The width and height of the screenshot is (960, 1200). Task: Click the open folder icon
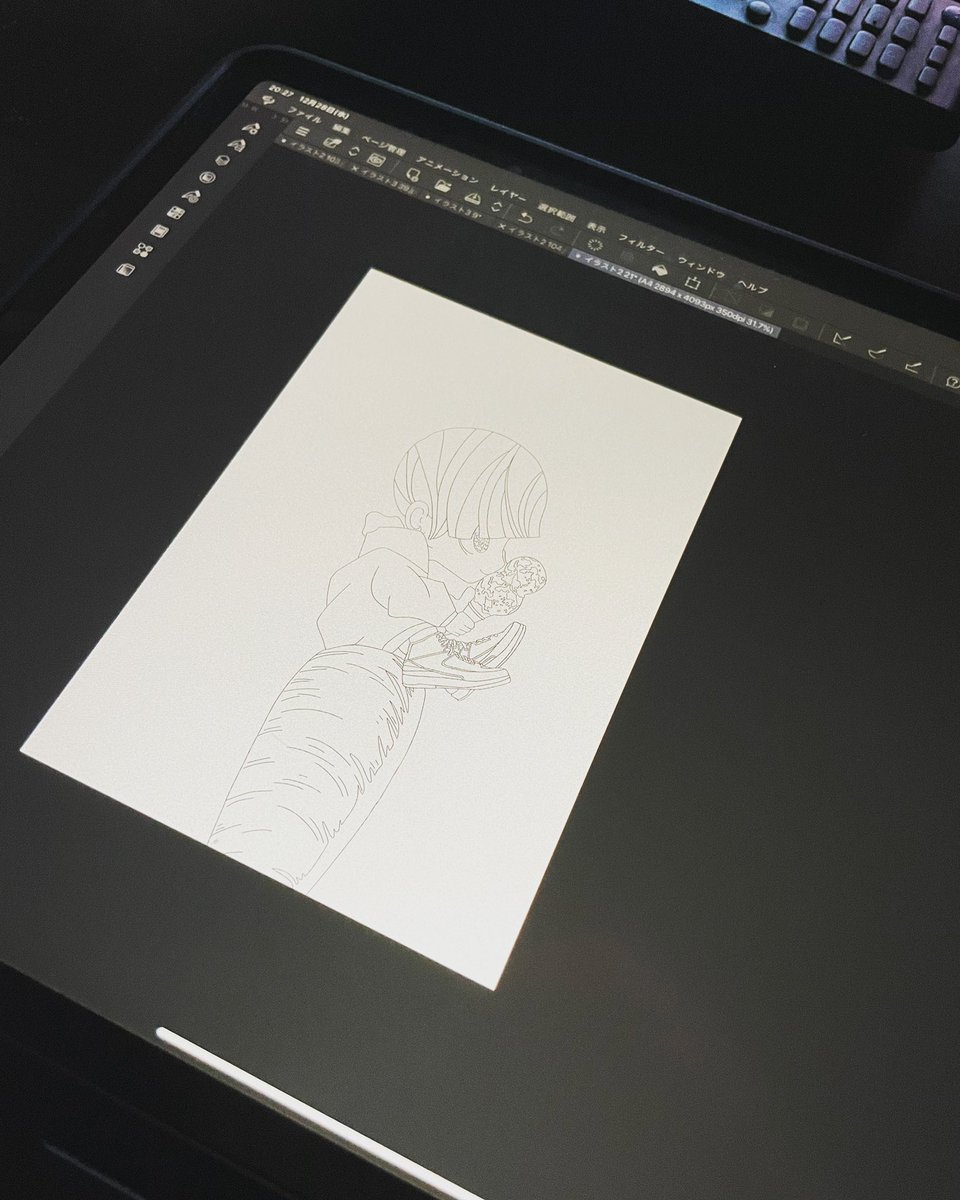442,185
